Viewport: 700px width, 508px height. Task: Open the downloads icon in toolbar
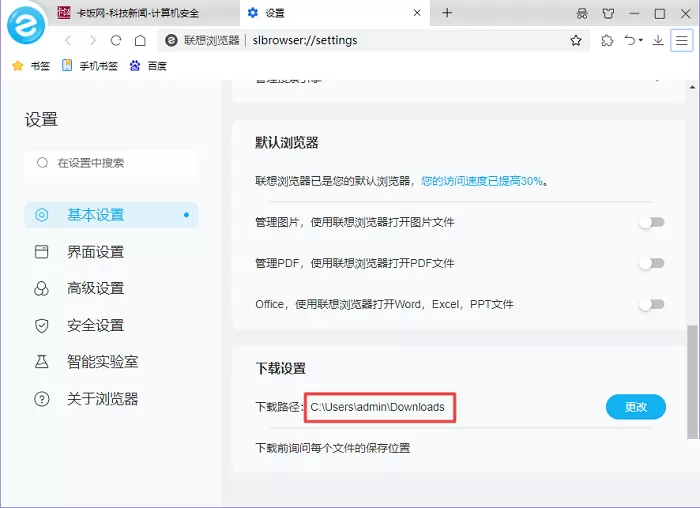(x=658, y=41)
